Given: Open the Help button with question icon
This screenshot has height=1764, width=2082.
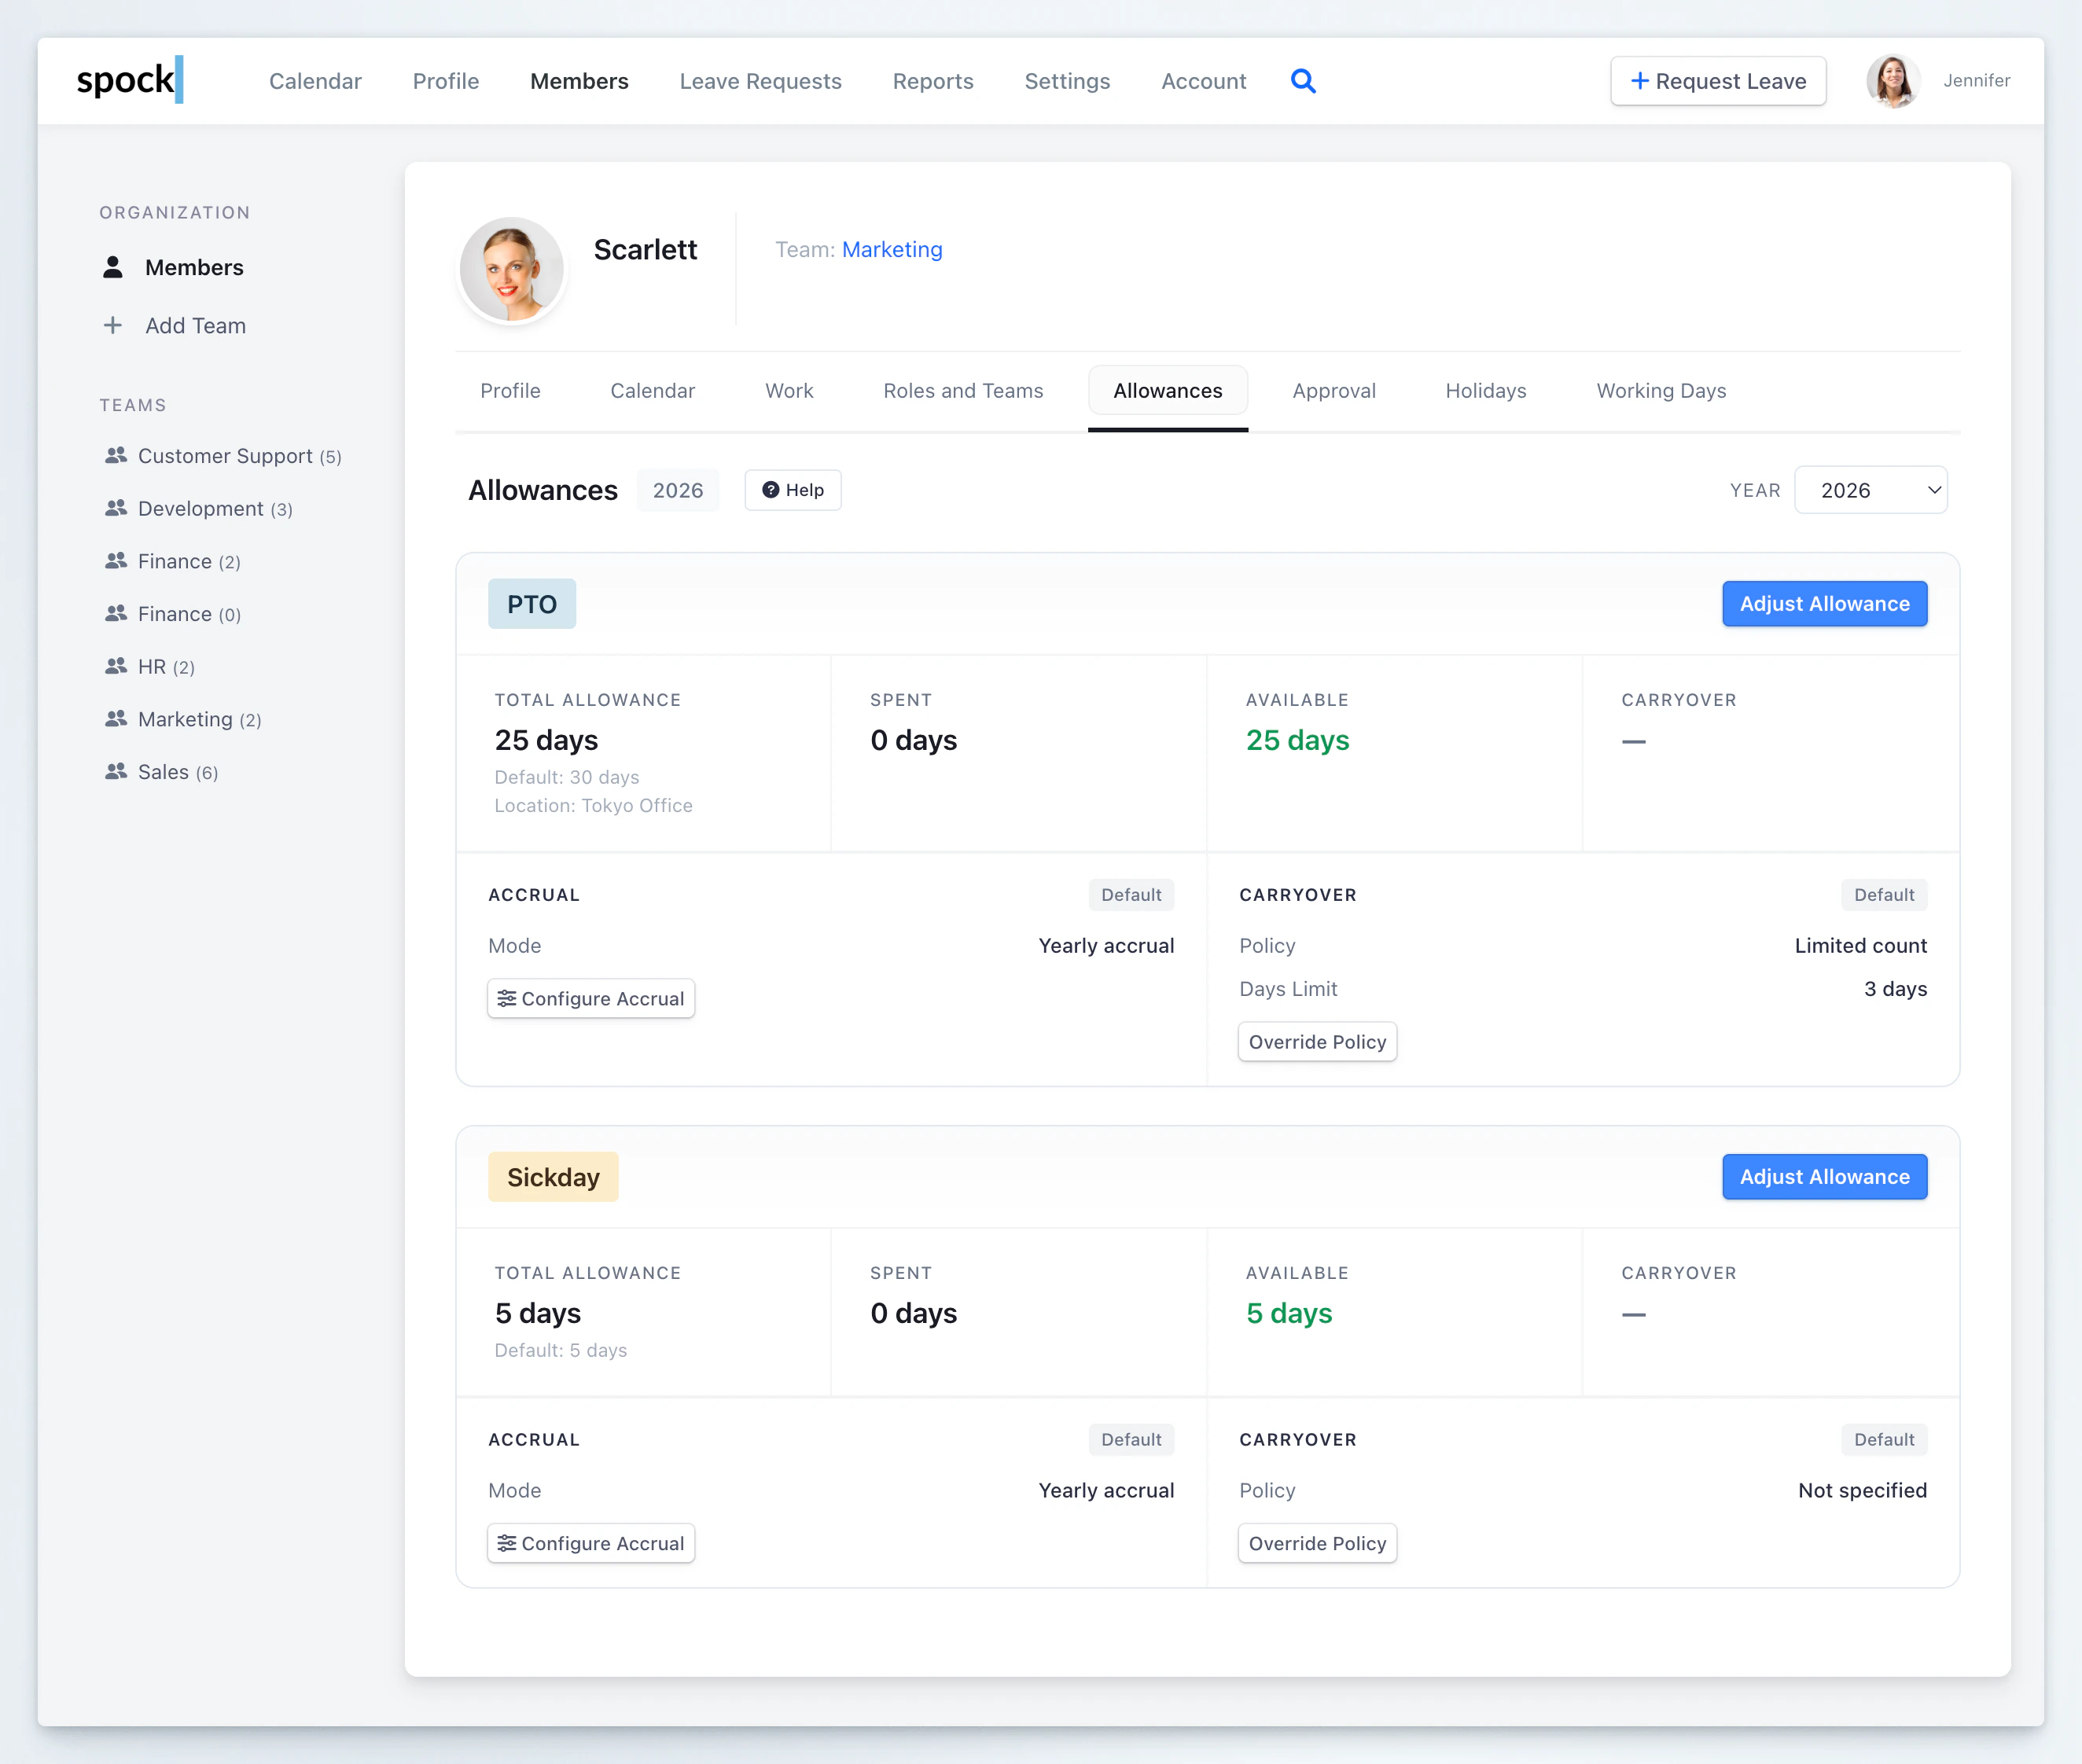Looking at the screenshot, I should click(793, 490).
